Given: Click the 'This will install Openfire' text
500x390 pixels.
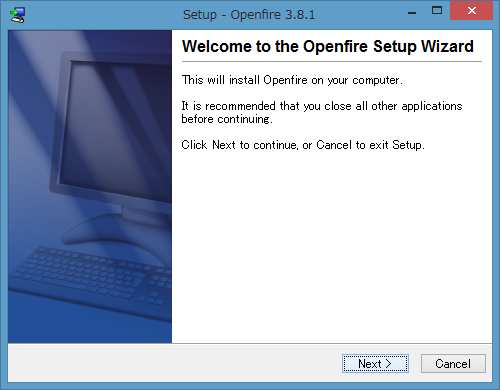Looking at the screenshot, I should point(292,80).
